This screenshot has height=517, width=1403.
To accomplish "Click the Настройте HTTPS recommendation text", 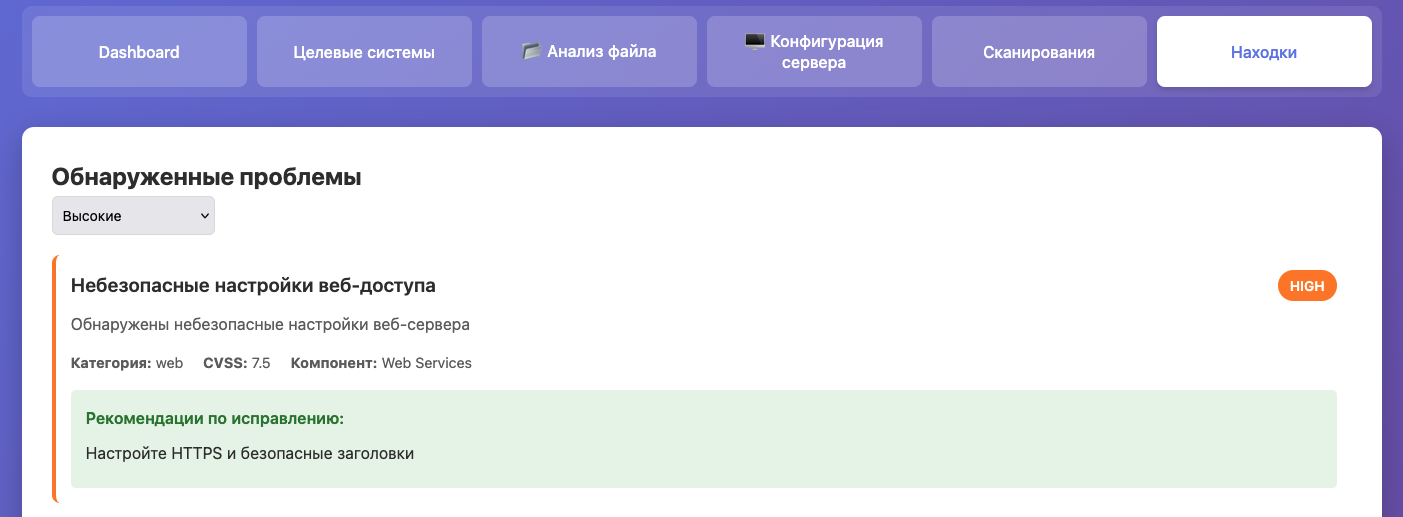I will coord(250,454).
